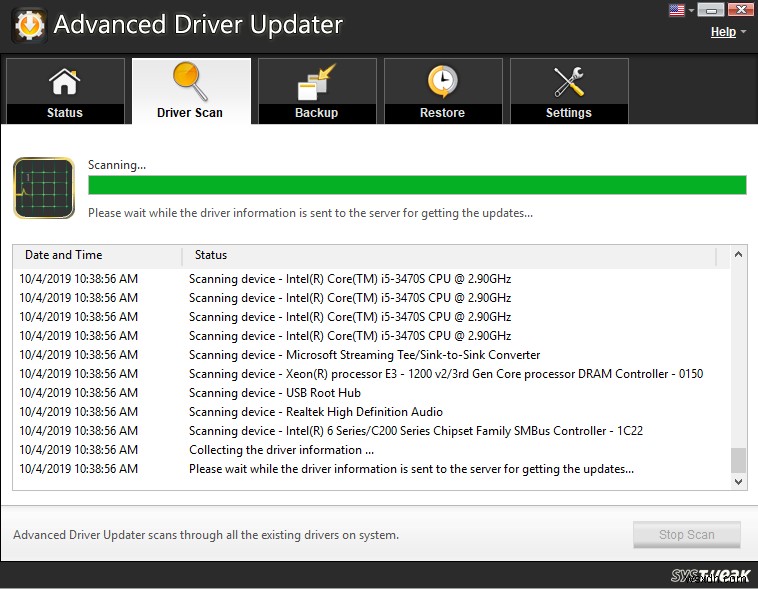This screenshot has height=589, width=758.
Task: Click the Date and Time column header
Action: [x=98, y=255]
